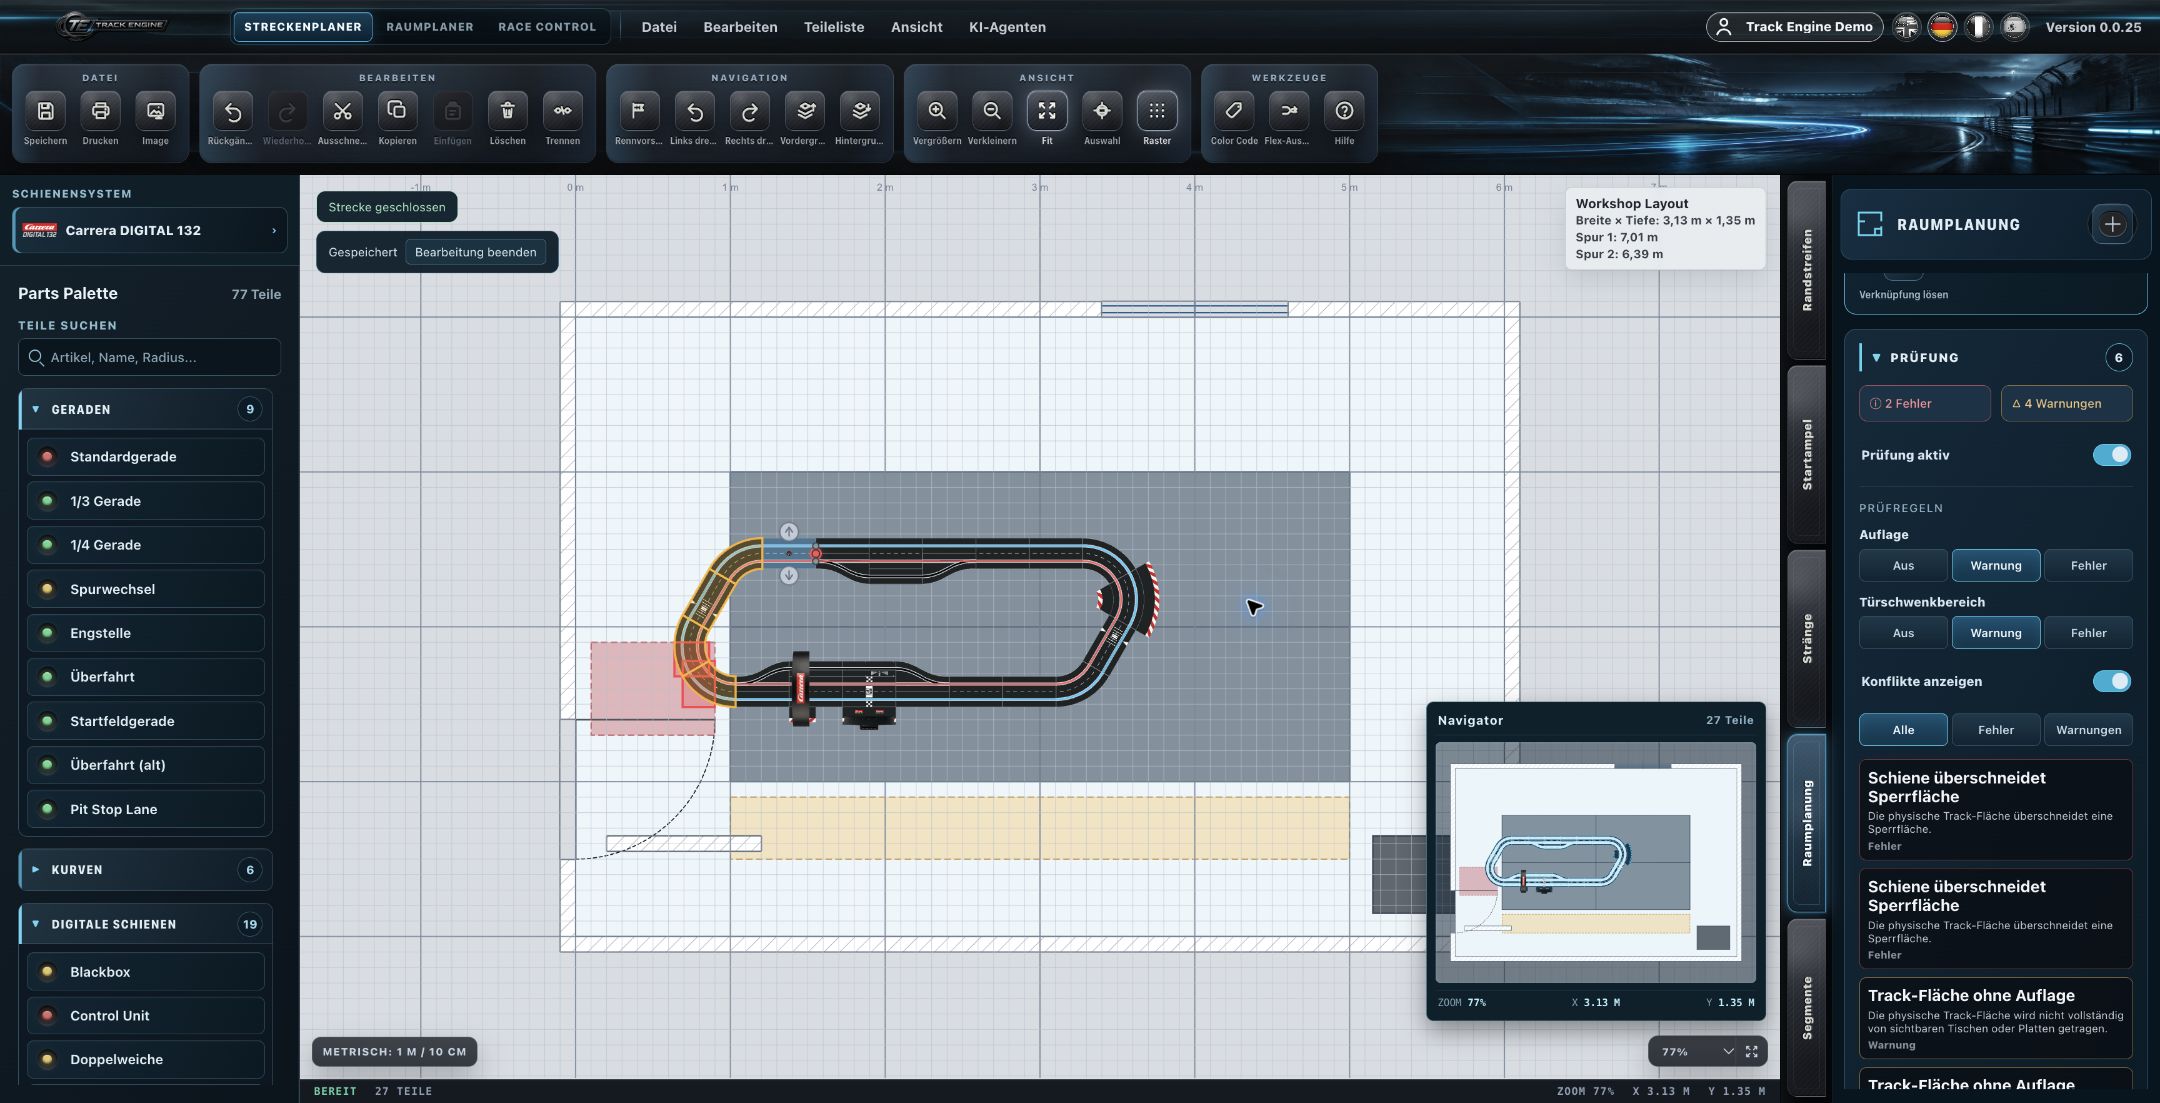
Task: Open the Color Code tool
Action: click(1234, 111)
